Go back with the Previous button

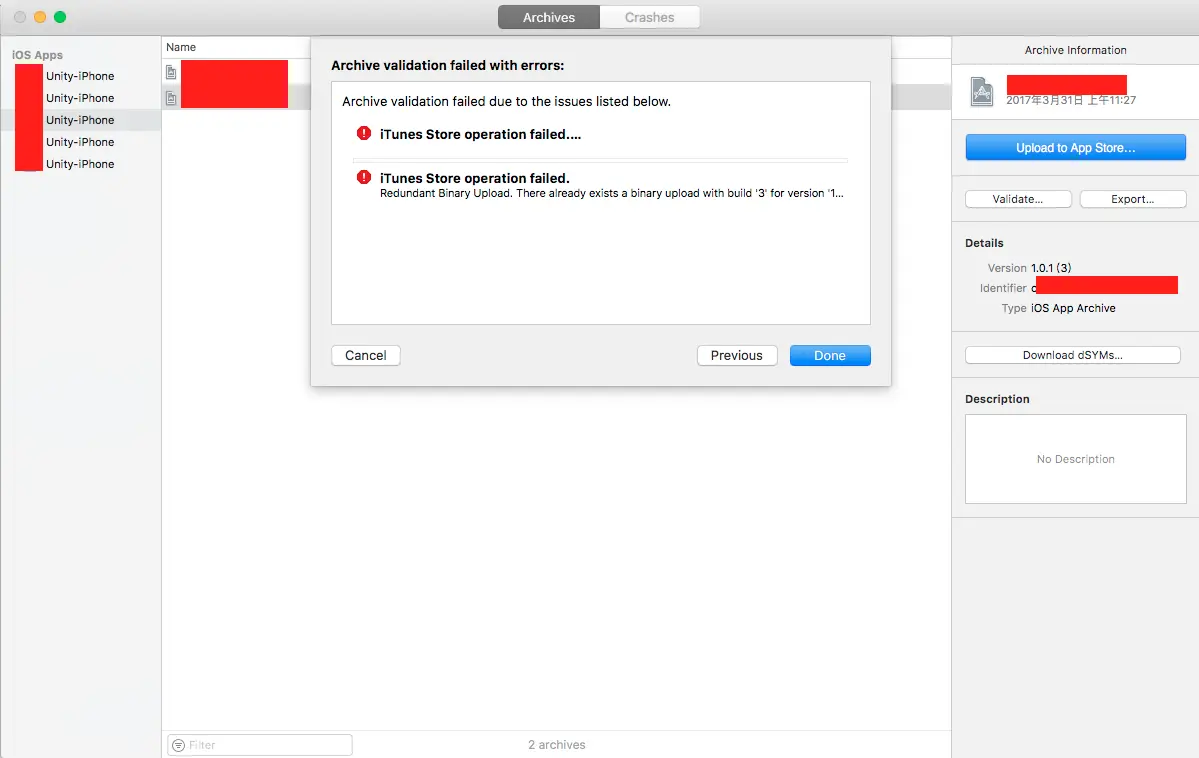click(x=736, y=355)
